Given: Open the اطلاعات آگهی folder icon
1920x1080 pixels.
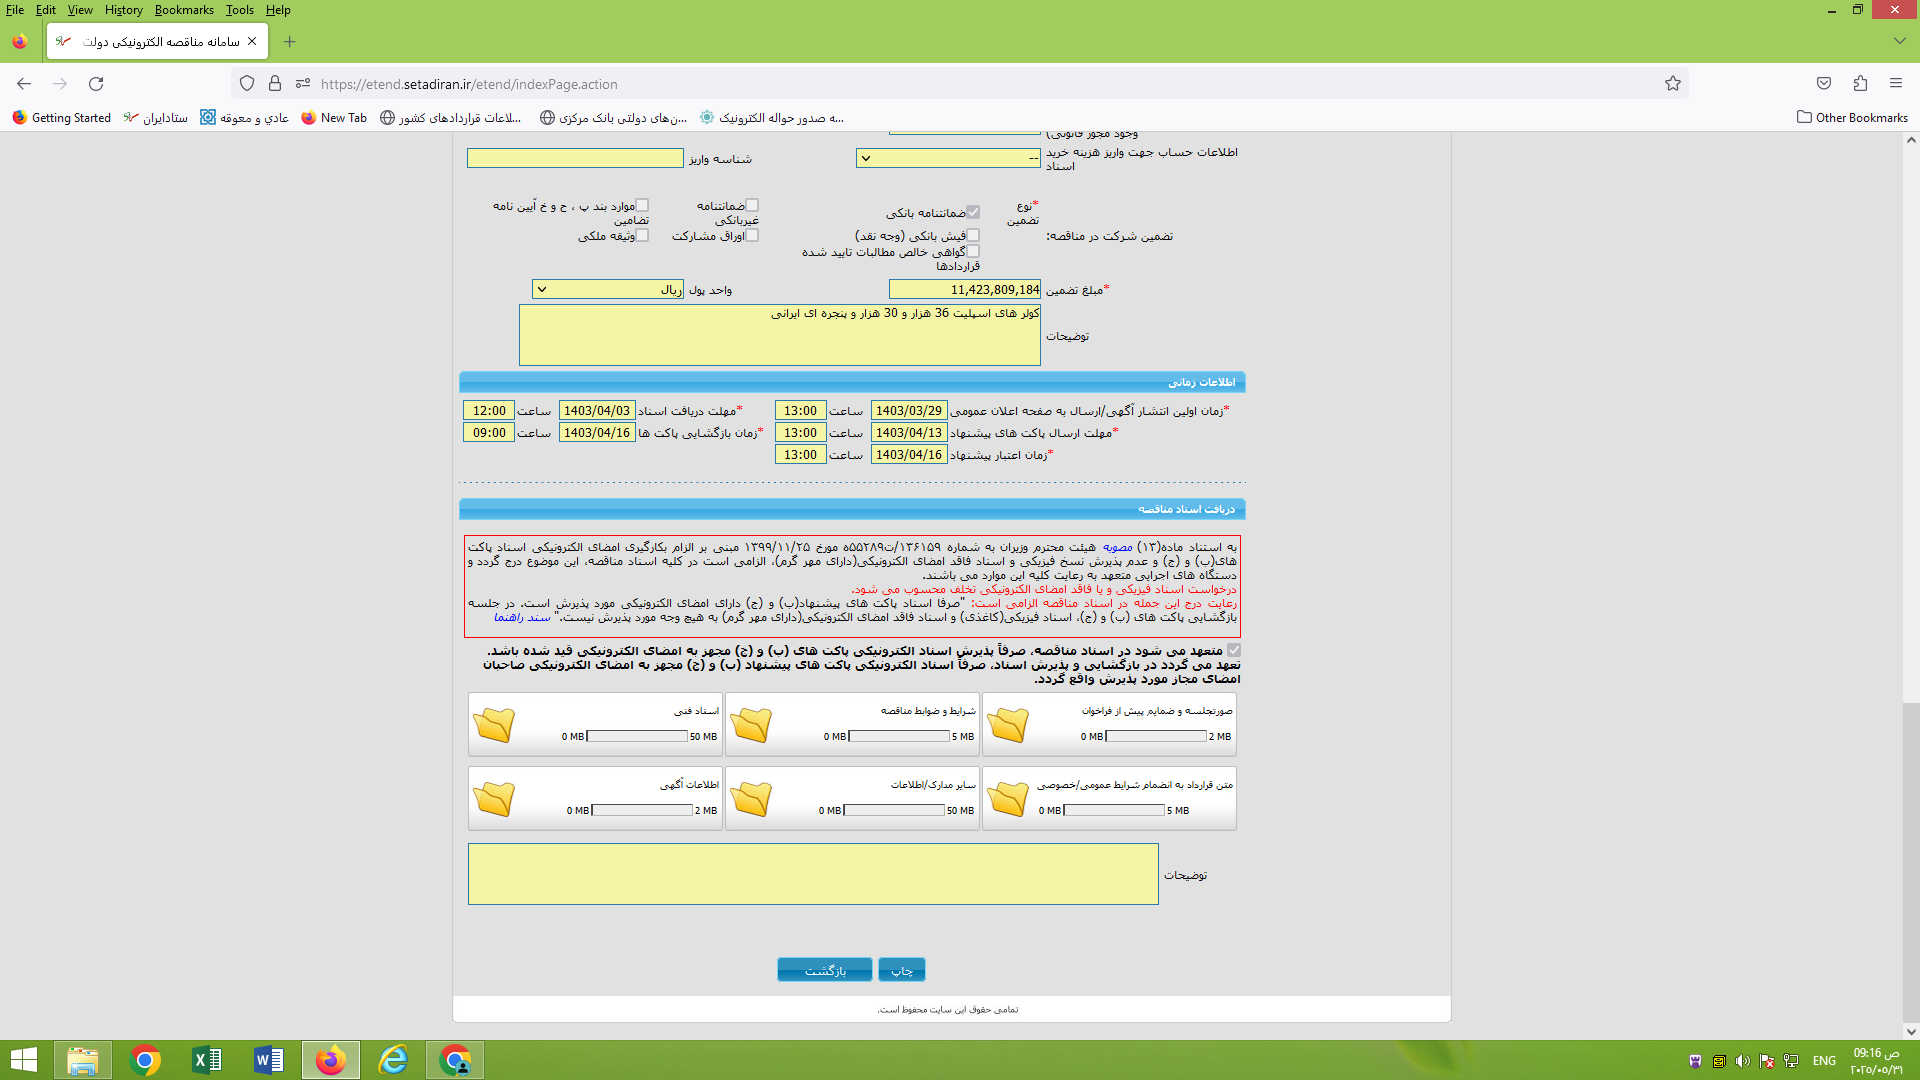Looking at the screenshot, I should point(494,799).
